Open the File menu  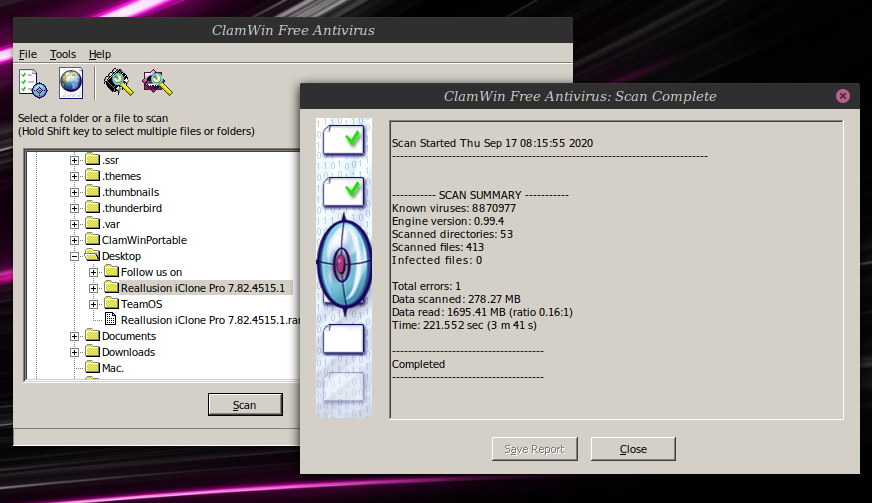click(x=28, y=54)
